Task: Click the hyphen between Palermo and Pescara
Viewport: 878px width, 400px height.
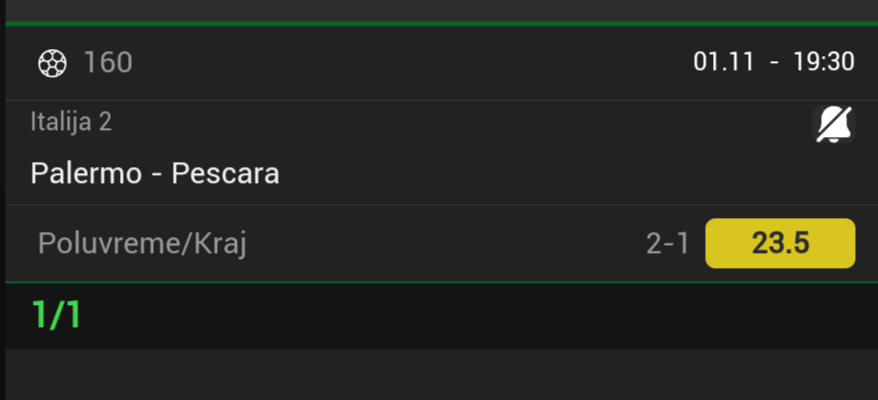Action: pyautogui.click(x=156, y=175)
